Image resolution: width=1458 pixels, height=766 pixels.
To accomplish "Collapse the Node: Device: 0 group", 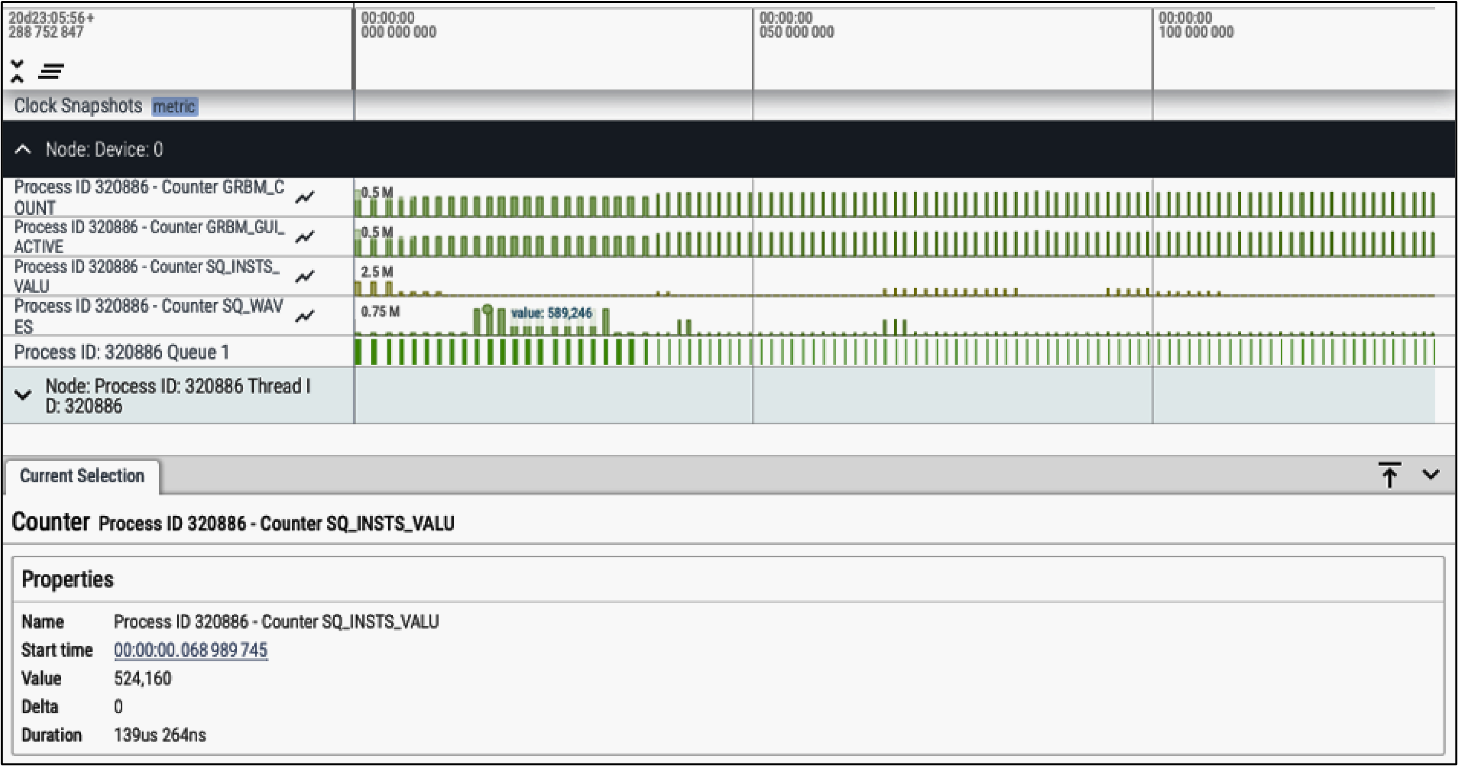I will 22,149.
